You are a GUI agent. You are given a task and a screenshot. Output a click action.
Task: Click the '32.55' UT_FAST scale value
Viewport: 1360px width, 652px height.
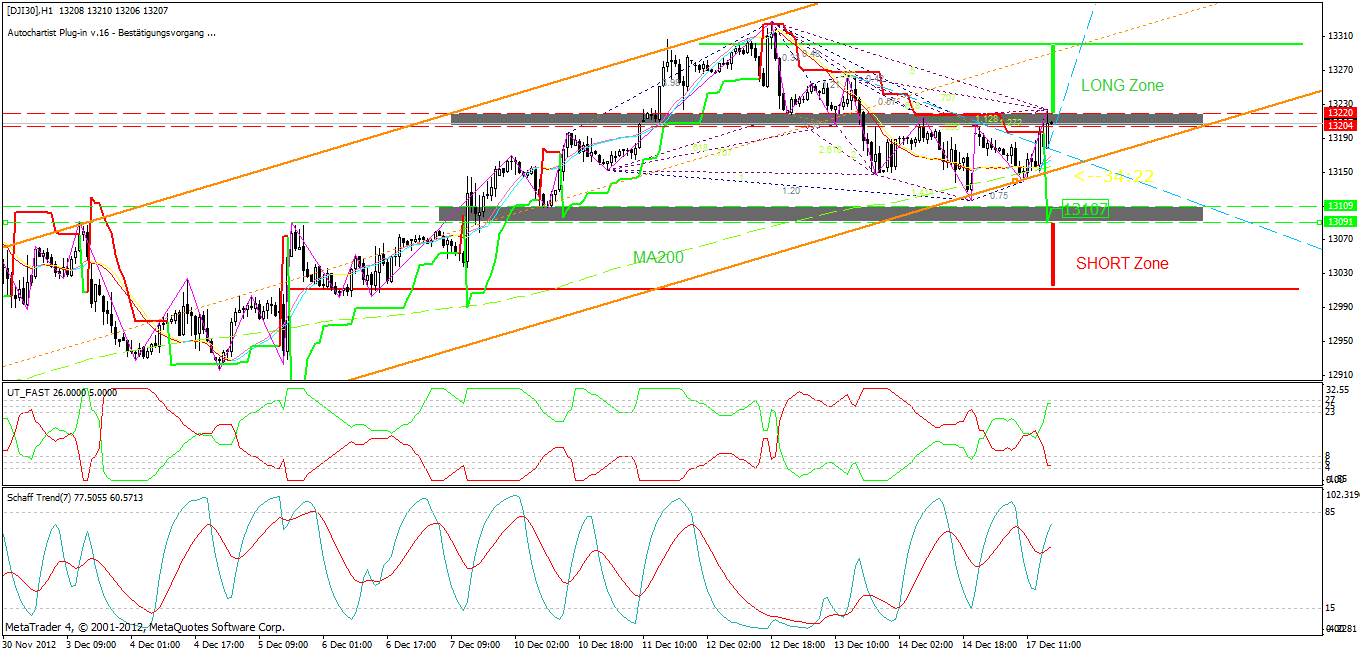coord(1338,389)
